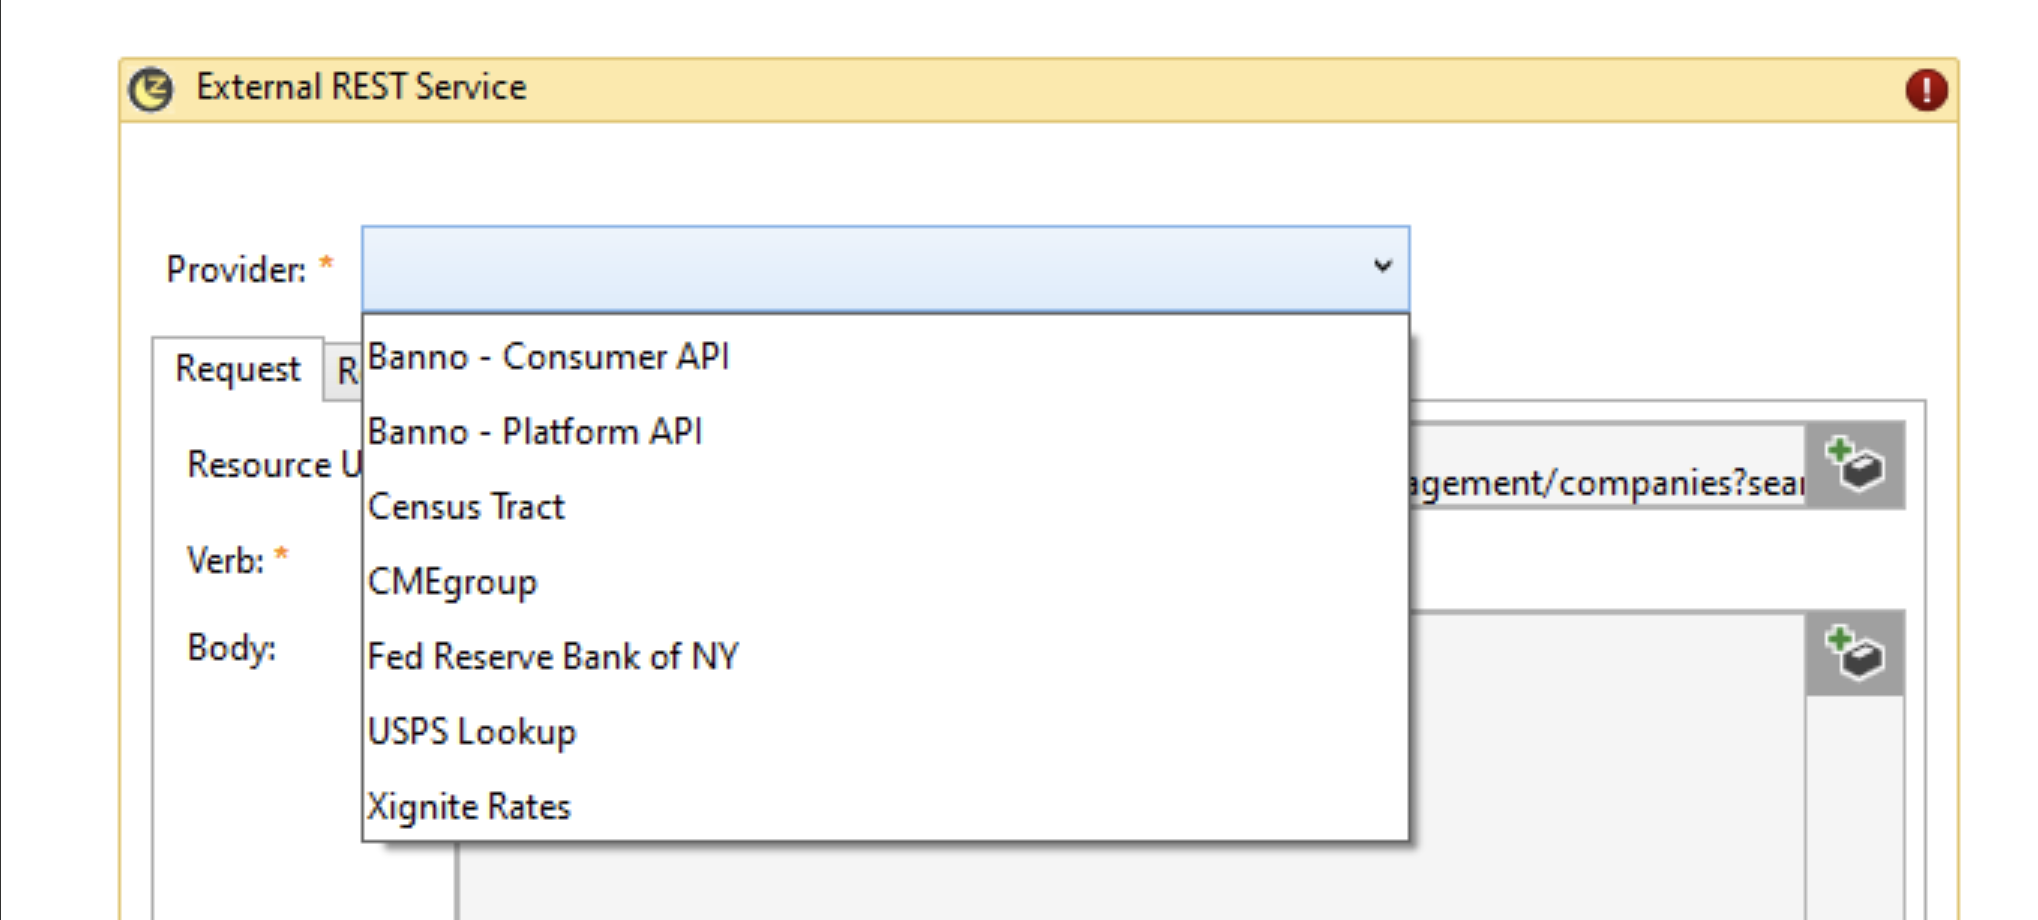Click the red error alert icon
The width and height of the screenshot is (2038, 920).
[1925, 90]
